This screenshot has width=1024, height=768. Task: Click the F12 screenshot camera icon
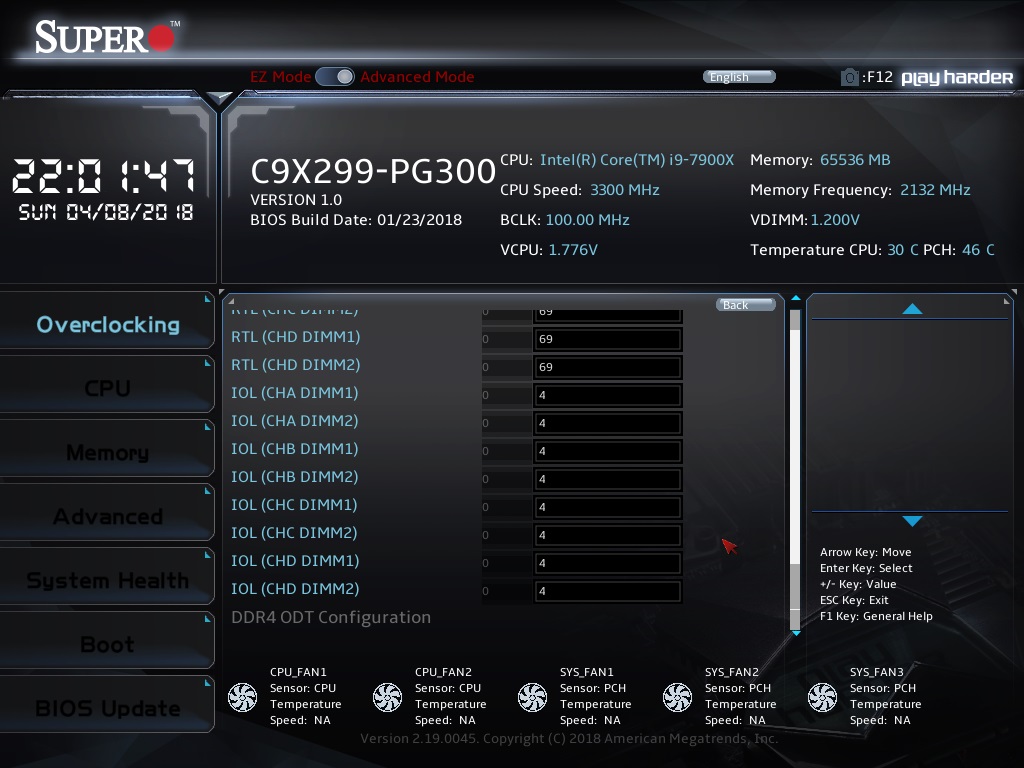(x=849, y=77)
